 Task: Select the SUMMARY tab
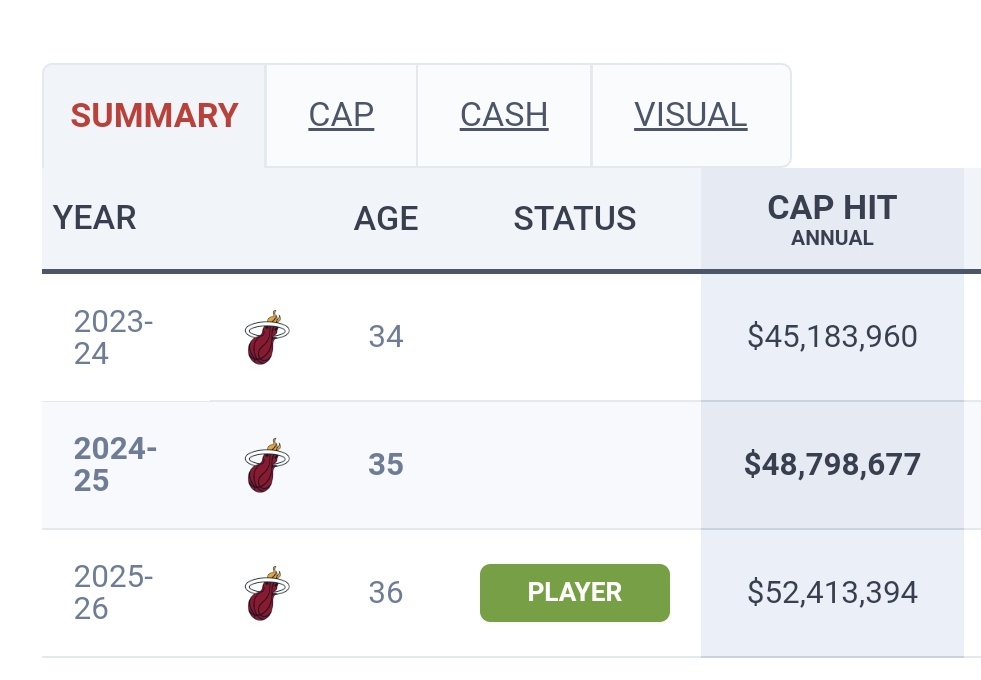click(154, 115)
